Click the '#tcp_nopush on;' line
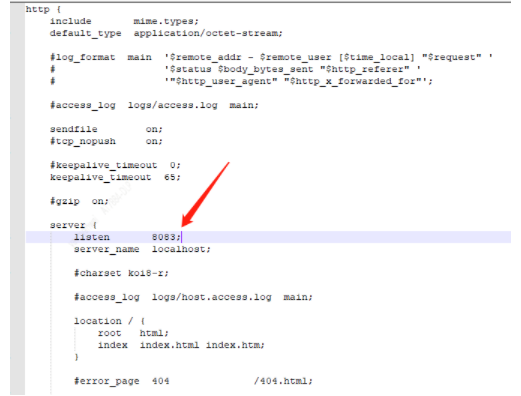This screenshot has height=396, width=521. 106,141
